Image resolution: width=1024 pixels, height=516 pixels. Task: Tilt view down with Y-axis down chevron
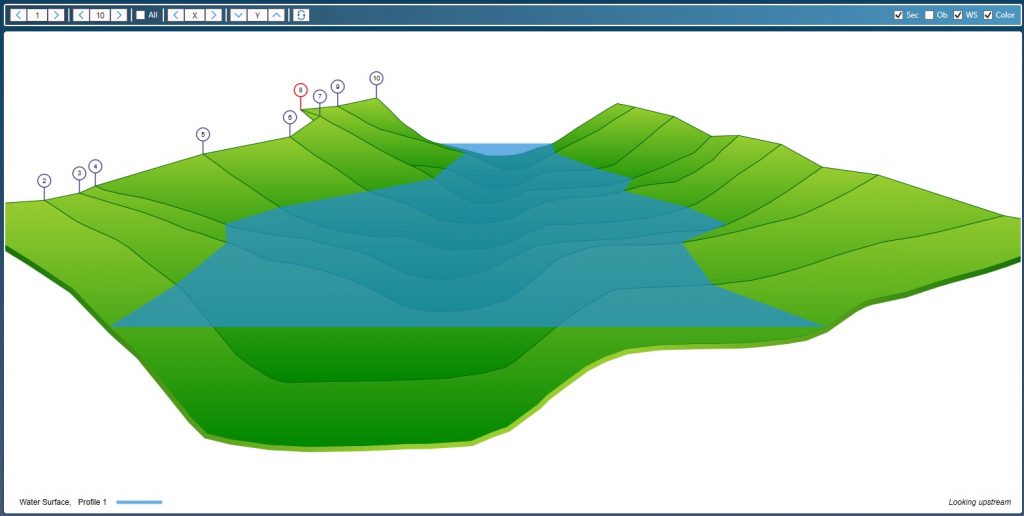pos(238,15)
